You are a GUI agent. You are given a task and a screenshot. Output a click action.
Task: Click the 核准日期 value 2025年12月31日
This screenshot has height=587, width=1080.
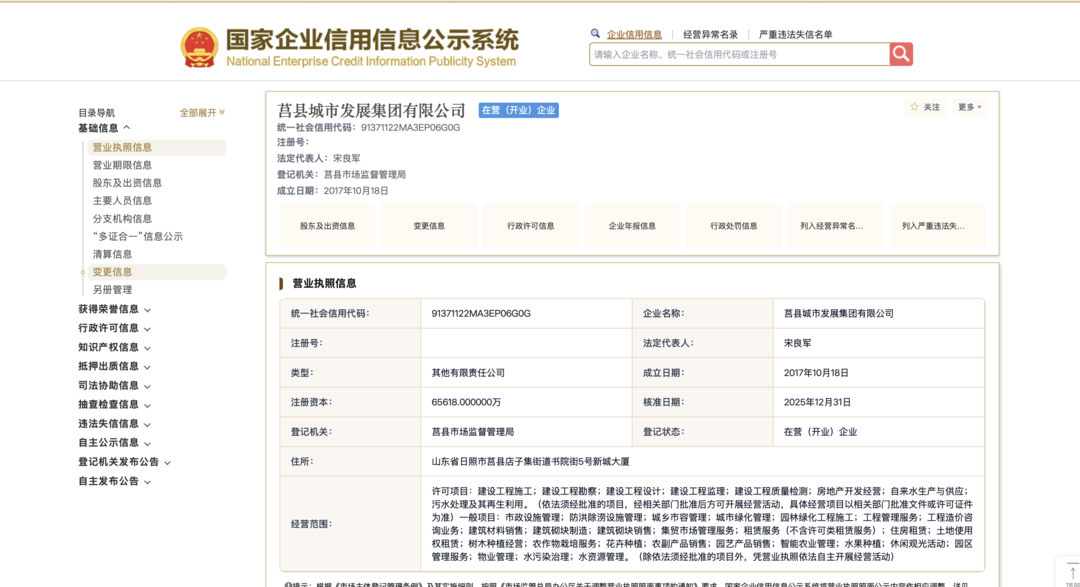pyautogui.click(x=818, y=402)
